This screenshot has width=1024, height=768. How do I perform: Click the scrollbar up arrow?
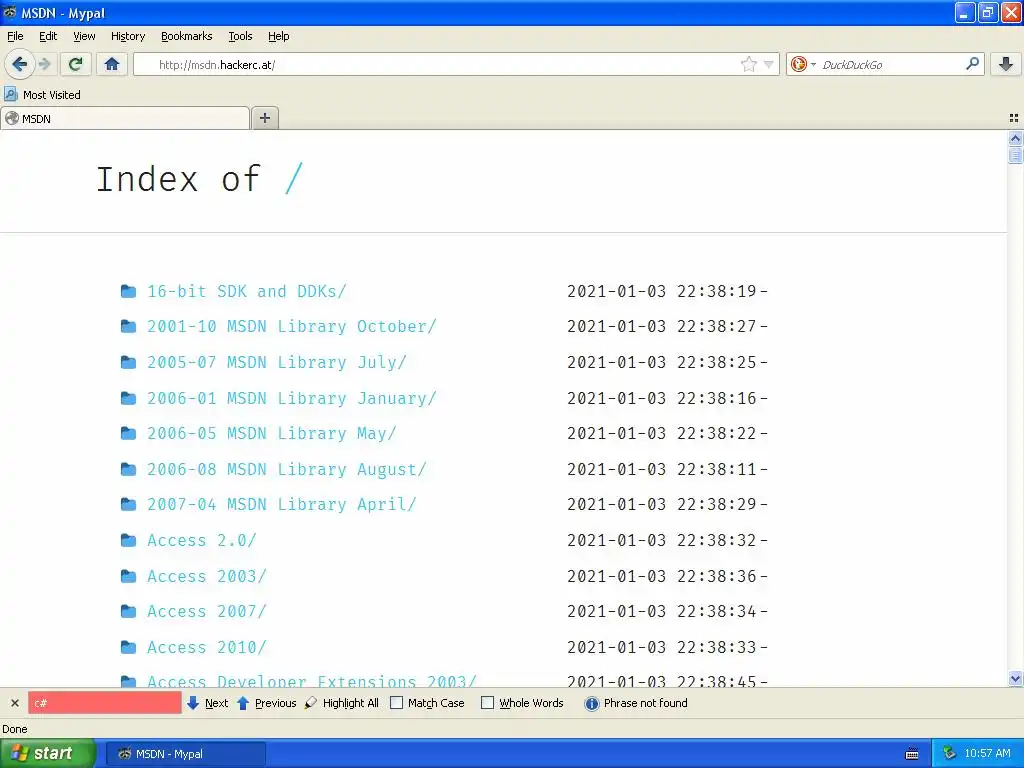pos(1015,138)
